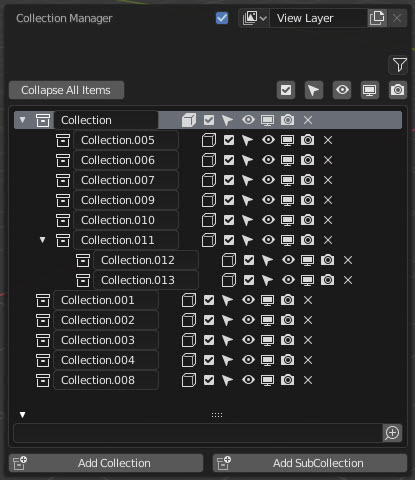The height and width of the screenshot is (480, 415).
Task: Click the Add SubCollection button
Action: click(310, 463)
